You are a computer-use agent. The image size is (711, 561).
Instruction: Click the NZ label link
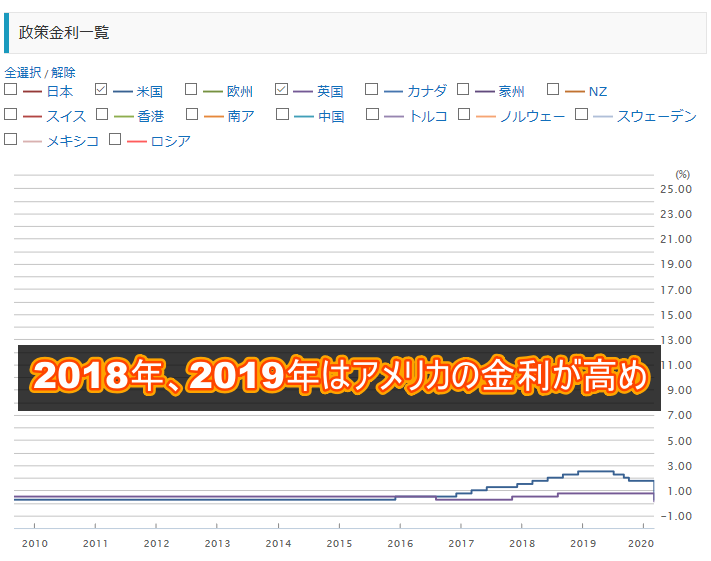pyautogui.click(x=598, y=92)
